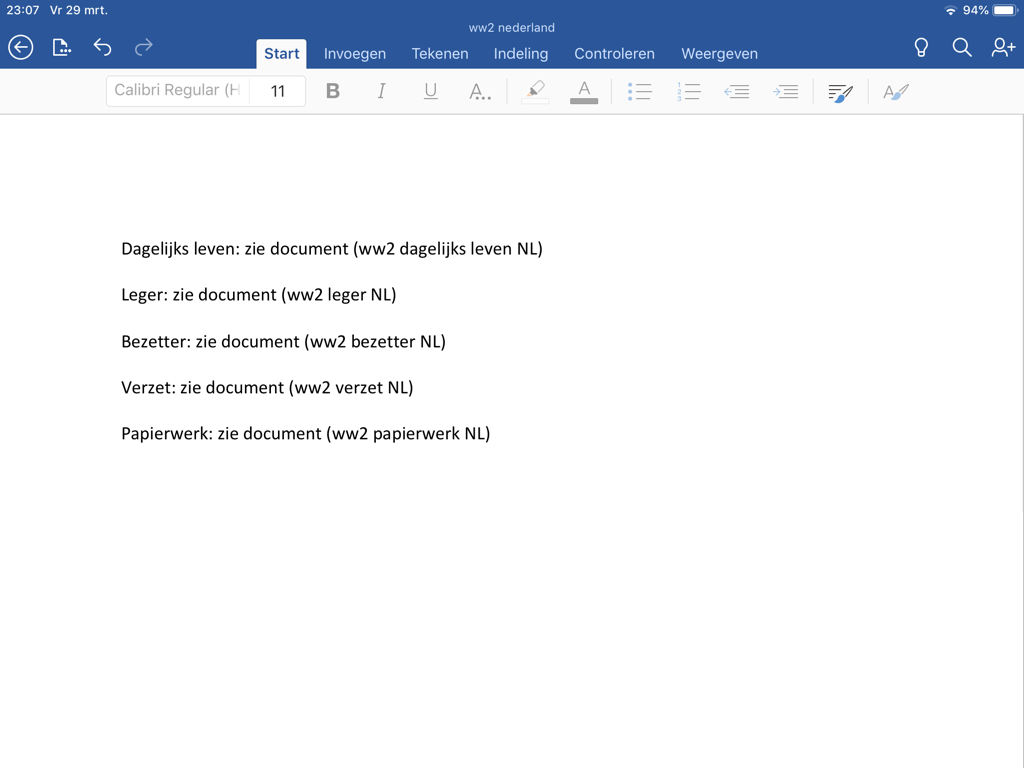Tap the back arrow to close document

[21, 47]
